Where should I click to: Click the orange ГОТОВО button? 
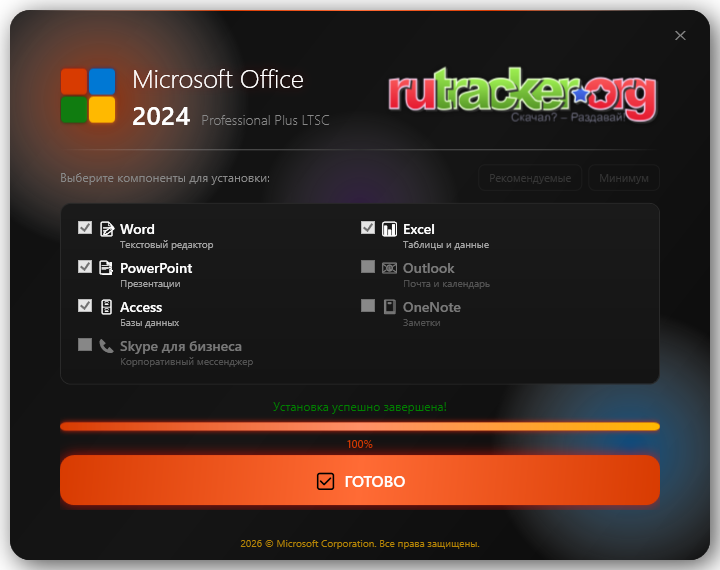360,480
